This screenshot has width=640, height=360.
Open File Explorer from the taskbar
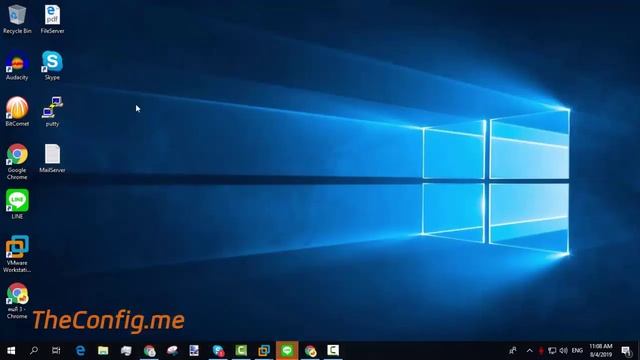103,351
